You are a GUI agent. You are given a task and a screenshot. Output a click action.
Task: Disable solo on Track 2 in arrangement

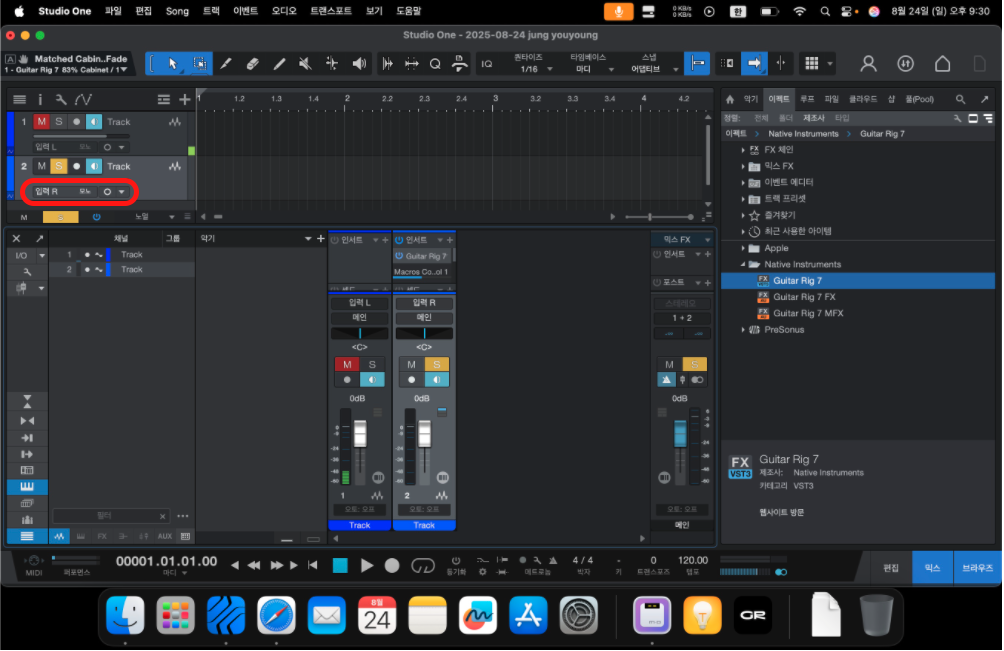click(x=59, y=166)
